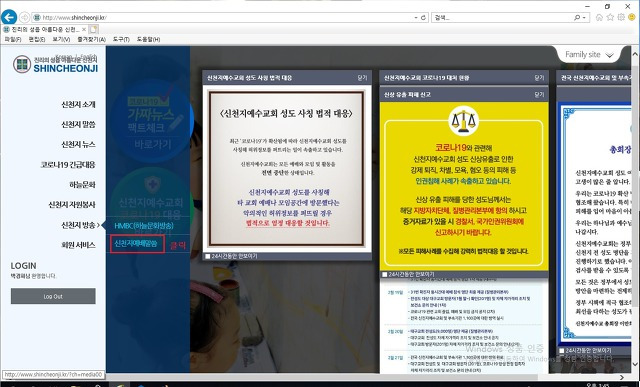Check 24시간동안 안보이기 under legal response popup
The width and height of the screenshot is (640, 387).
[208, 256]
